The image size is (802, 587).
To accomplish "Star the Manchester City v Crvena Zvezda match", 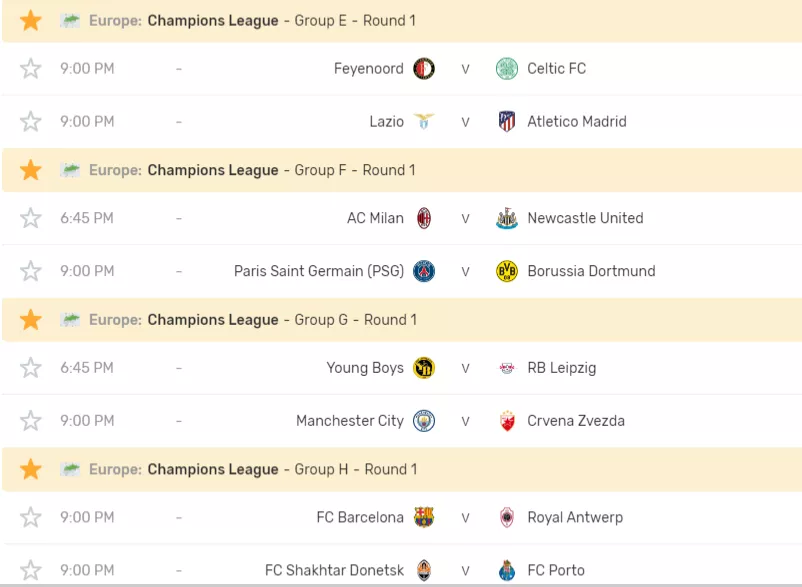I will pos(31,421).
